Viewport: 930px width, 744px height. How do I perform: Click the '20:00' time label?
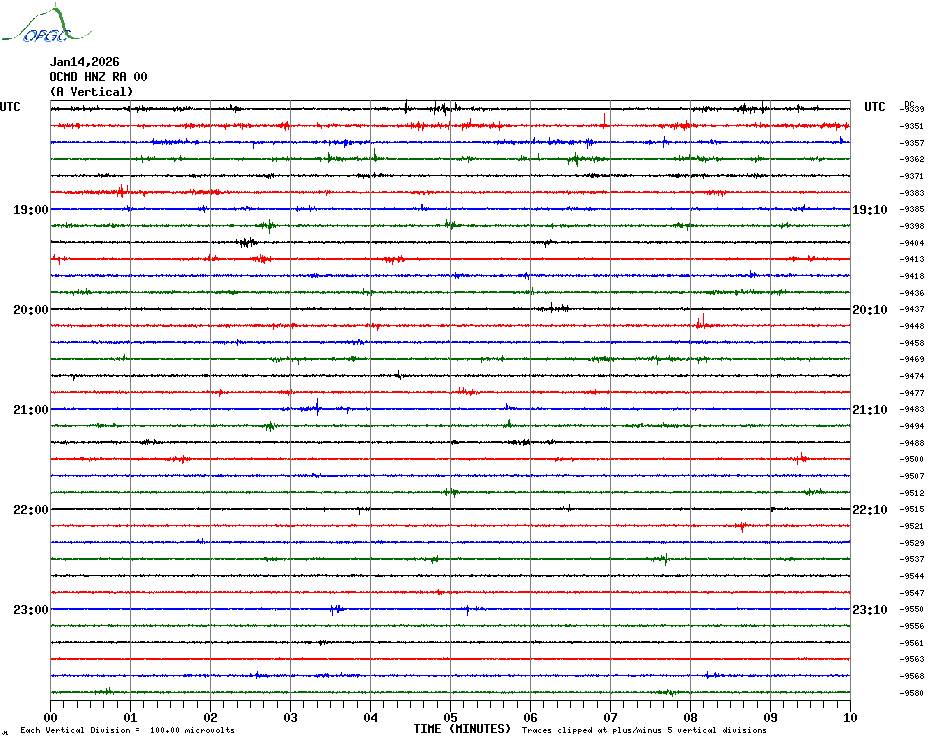(x=31, y=310)
